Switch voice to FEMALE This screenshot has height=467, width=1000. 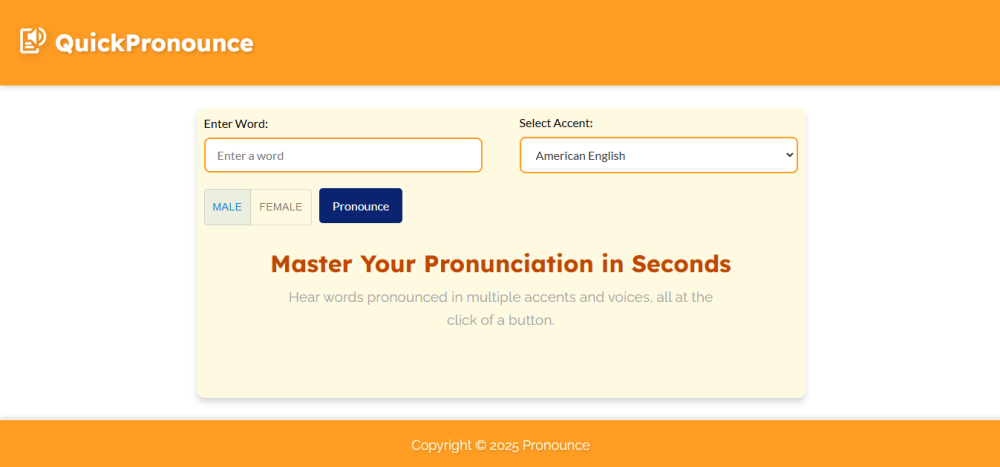280,207
